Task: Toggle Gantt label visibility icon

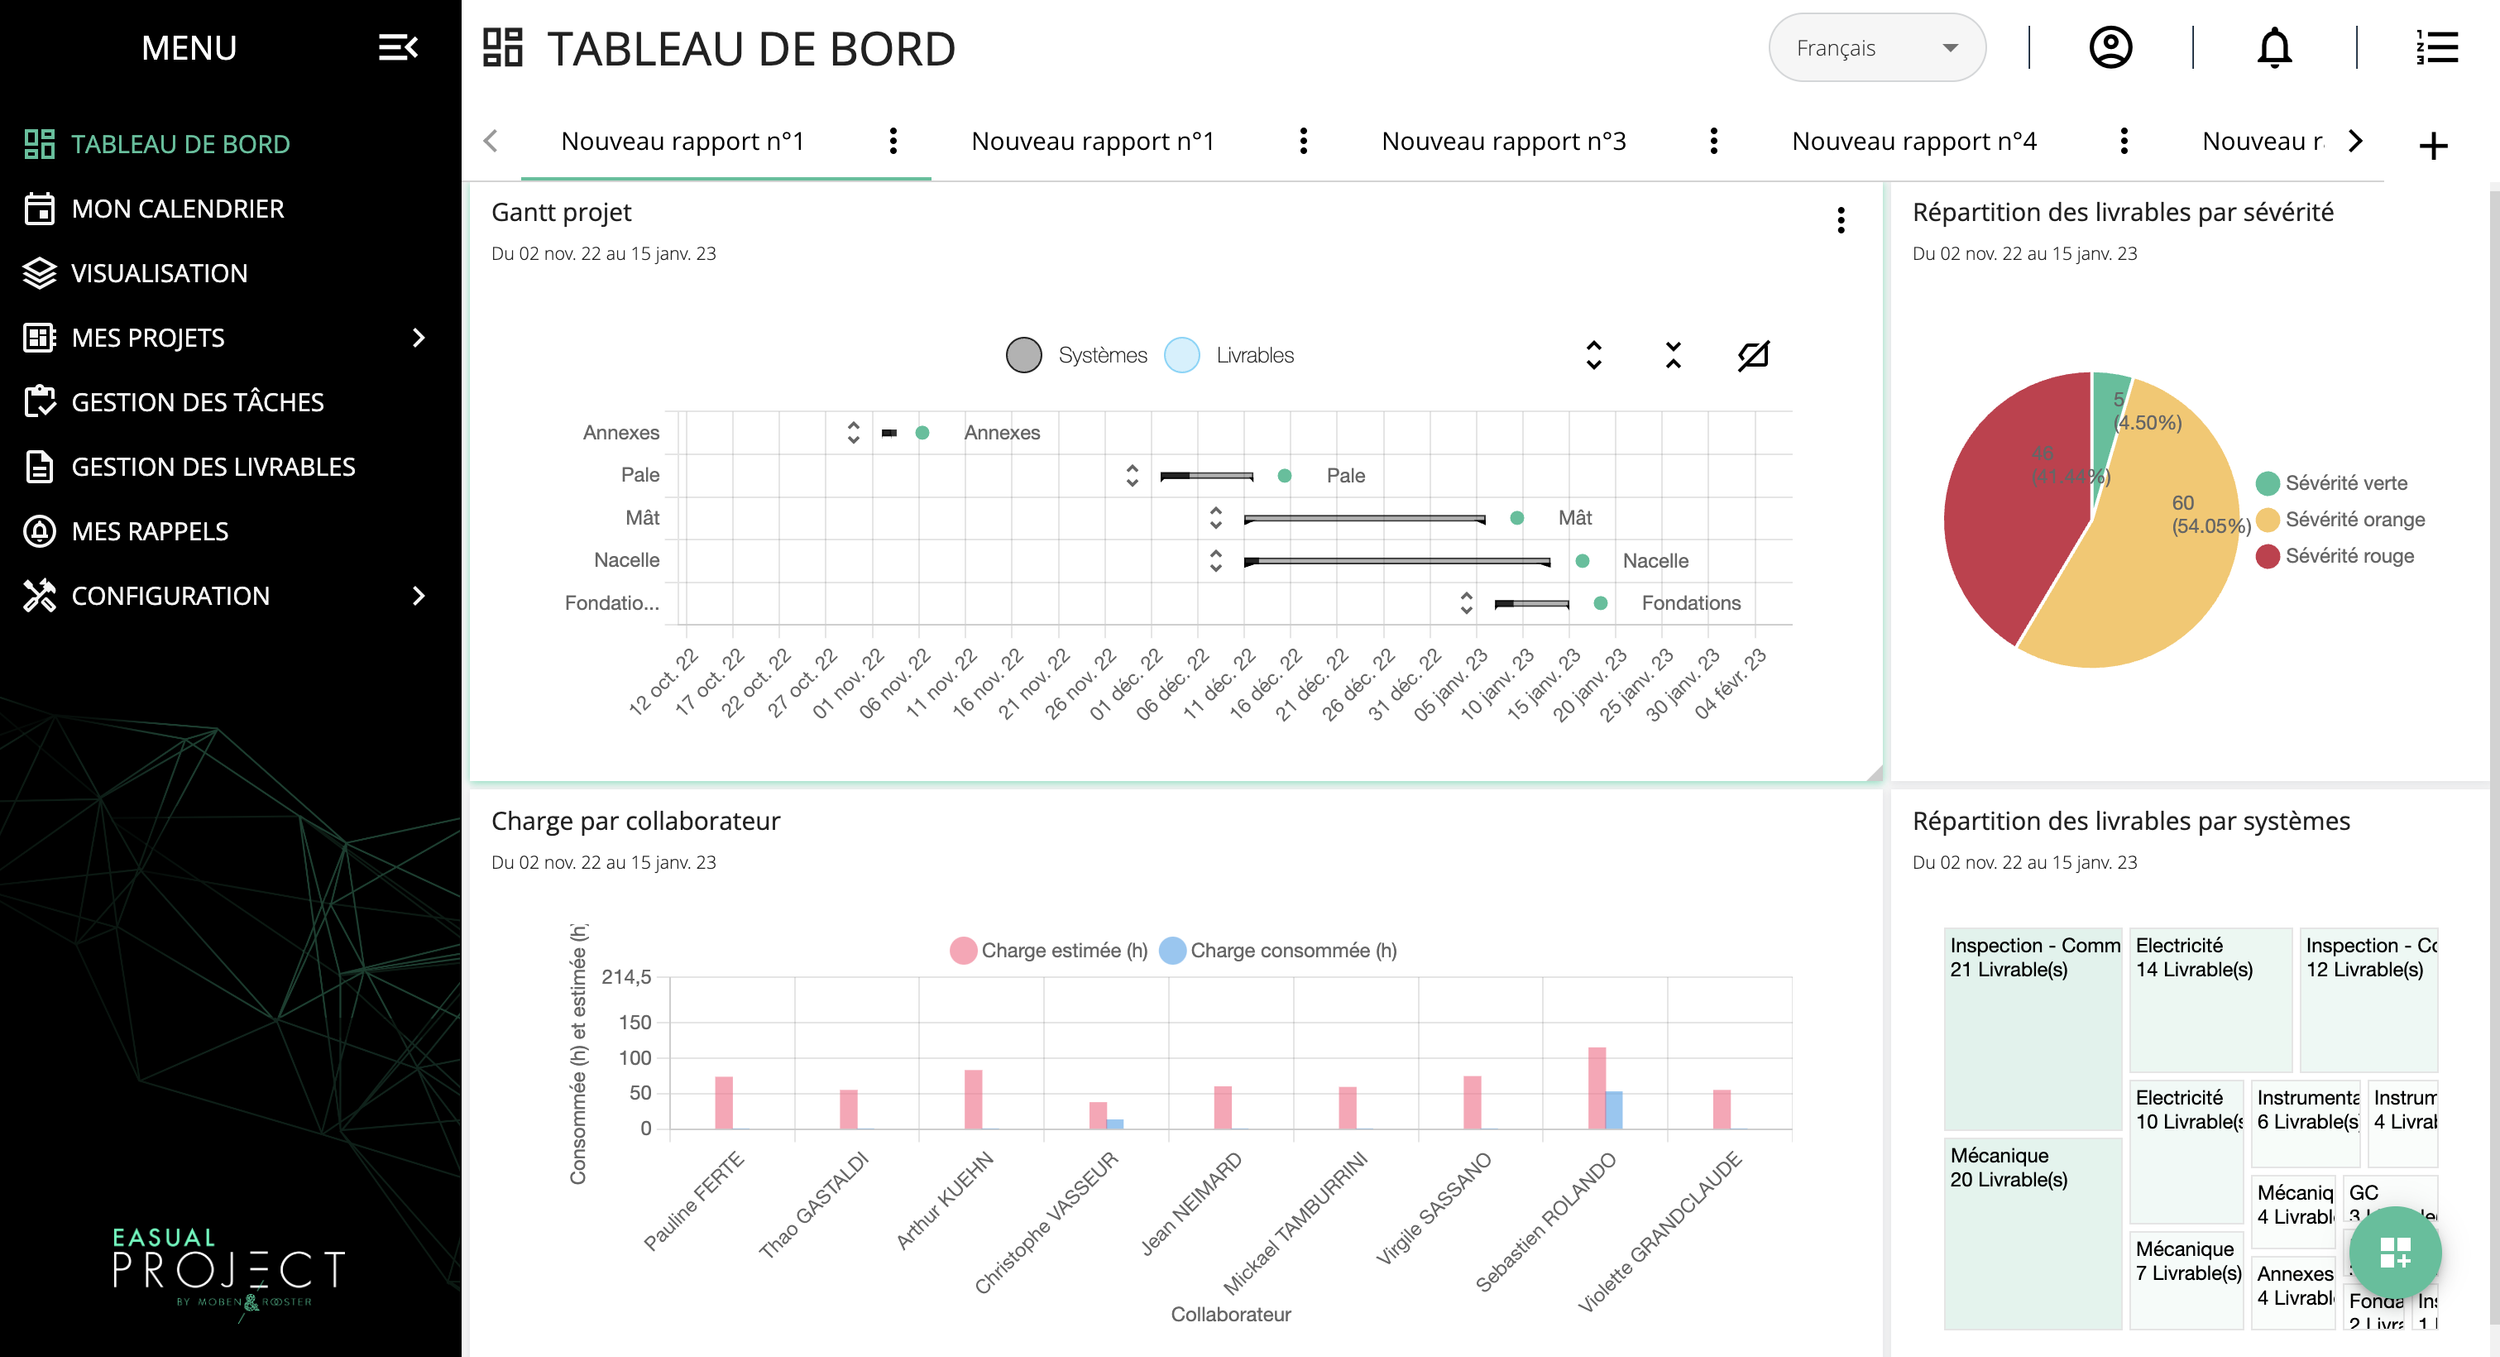Action: pos(1753,355)
